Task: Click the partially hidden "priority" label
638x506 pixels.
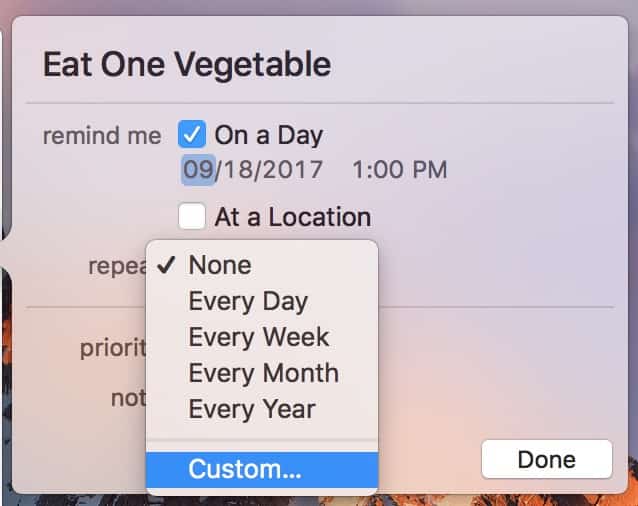Action: coord(113,348)
